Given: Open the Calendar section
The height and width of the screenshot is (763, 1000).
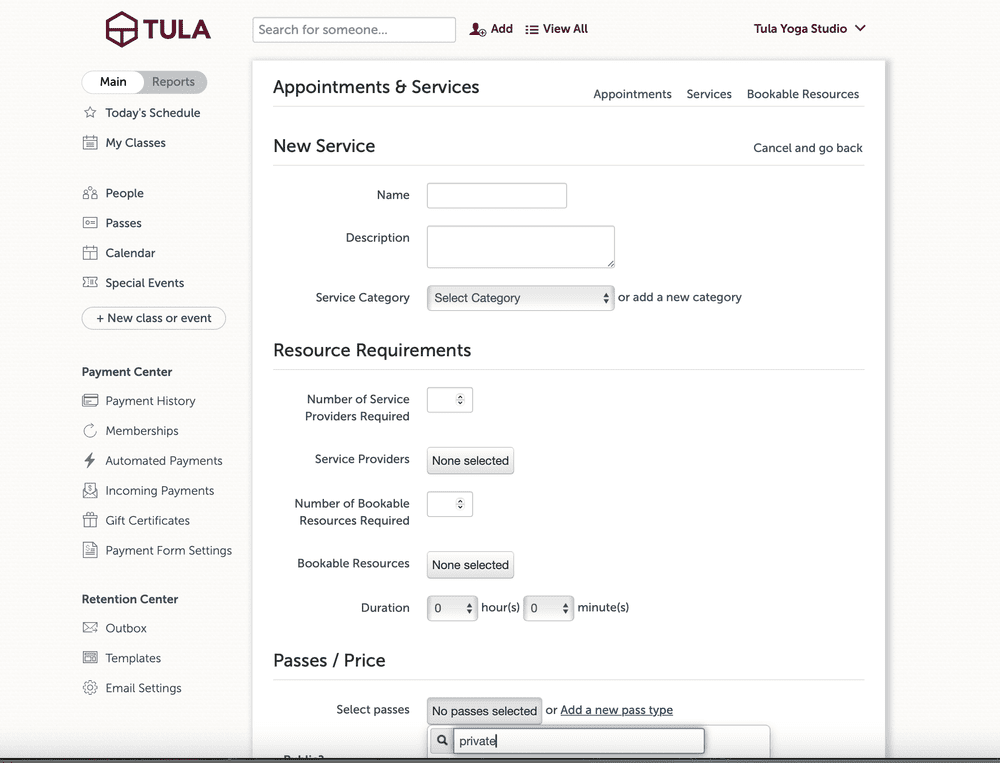Looking at the screenshot, I should pos(131,252).
